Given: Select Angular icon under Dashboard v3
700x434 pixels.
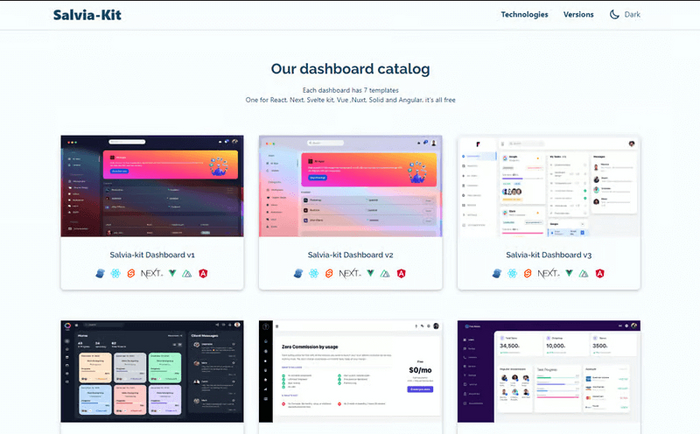Looking at the screenshot, I should coord(600,273).
